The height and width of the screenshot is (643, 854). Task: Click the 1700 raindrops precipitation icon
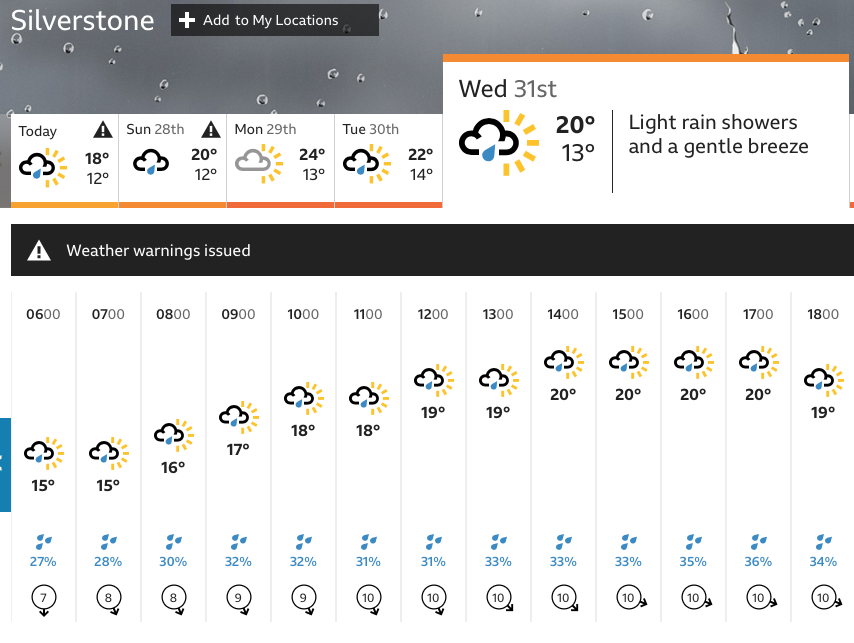(x=758, y=541)
